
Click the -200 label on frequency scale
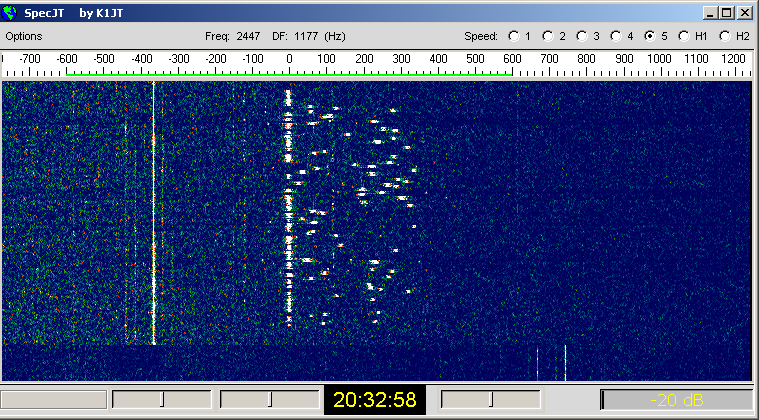point(215,59)
